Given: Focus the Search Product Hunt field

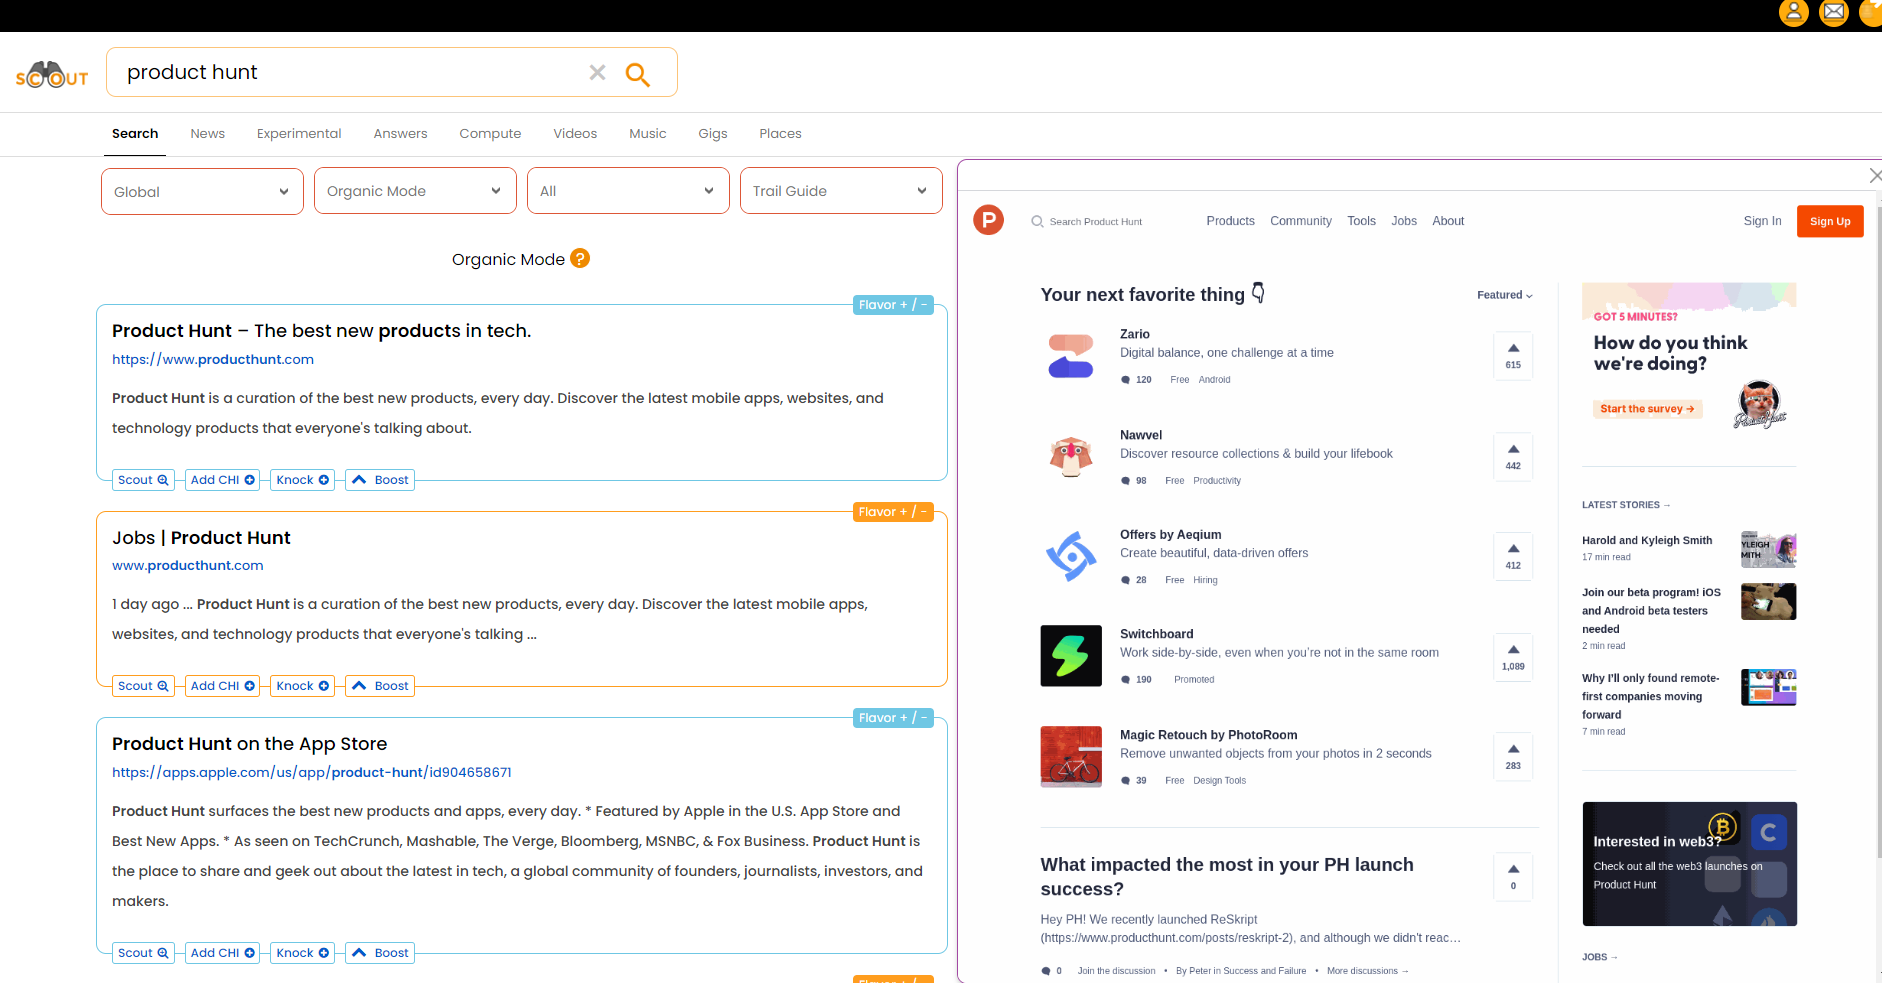Looking at the screenshot, I should [x=1095, y=222].
